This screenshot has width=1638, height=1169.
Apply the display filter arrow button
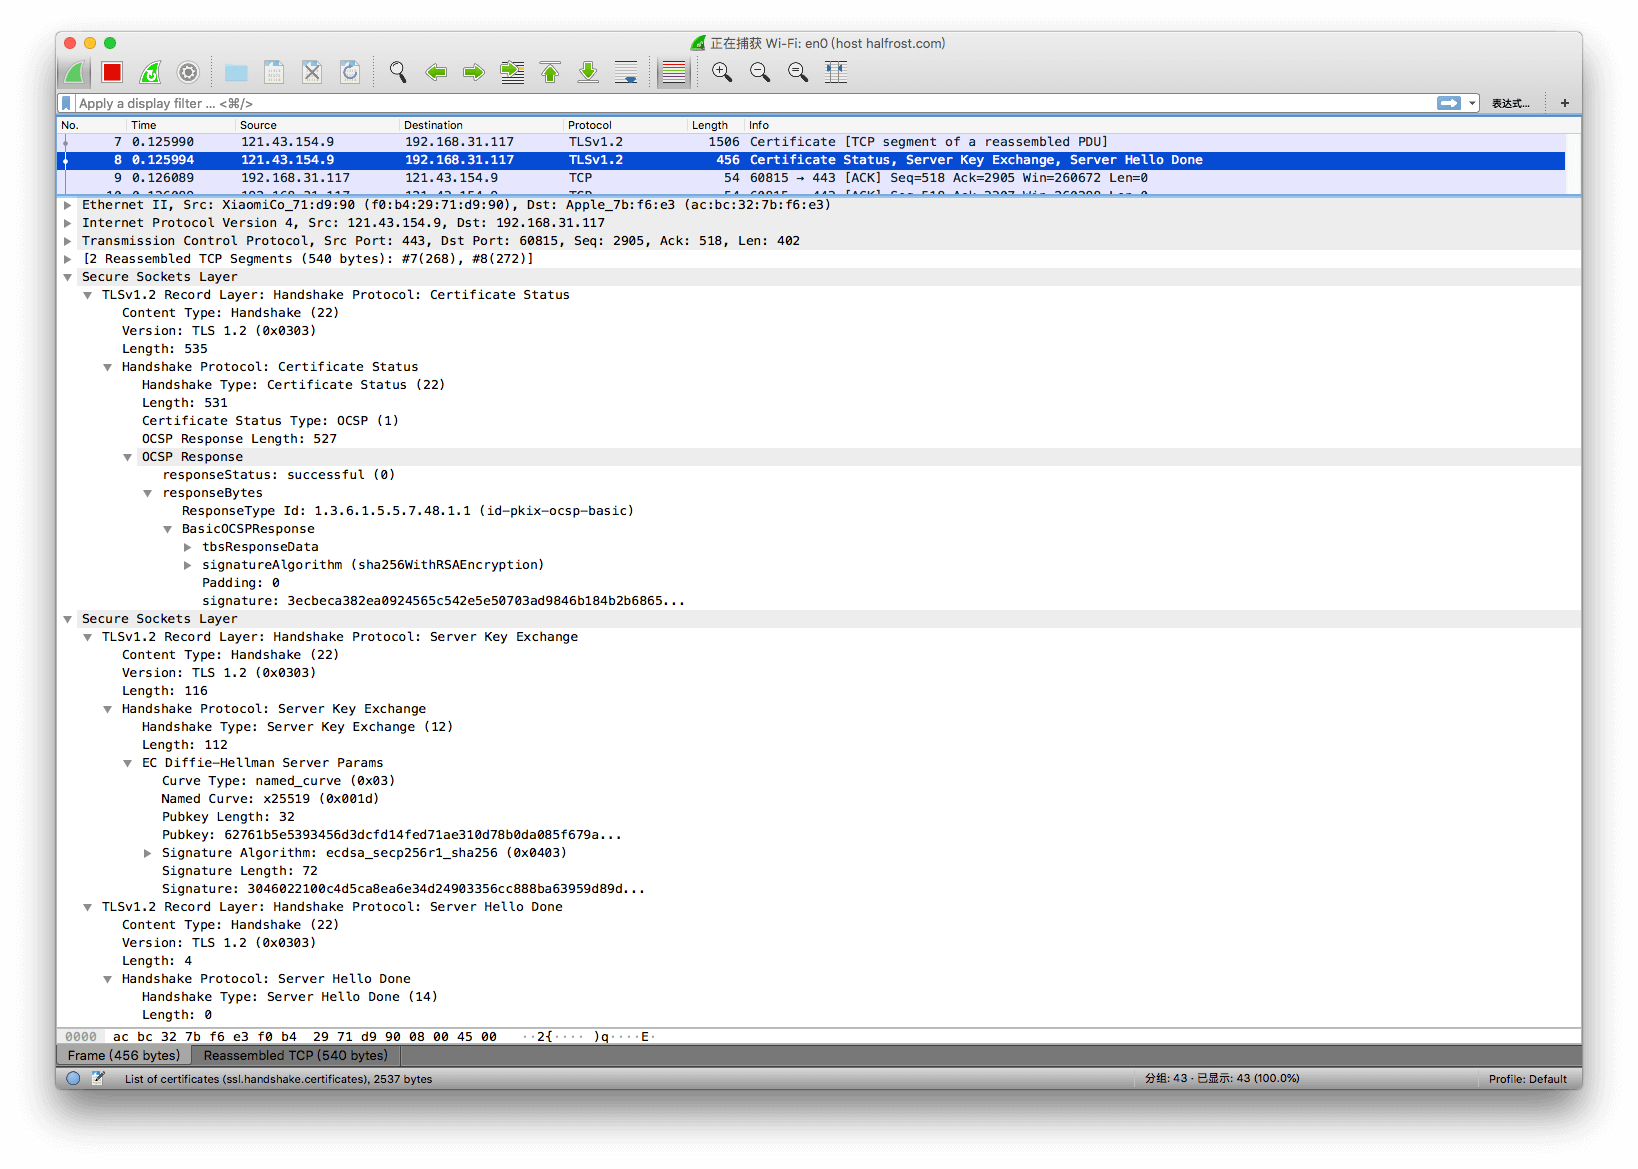pyautogui.click(x=1448, y=103)
